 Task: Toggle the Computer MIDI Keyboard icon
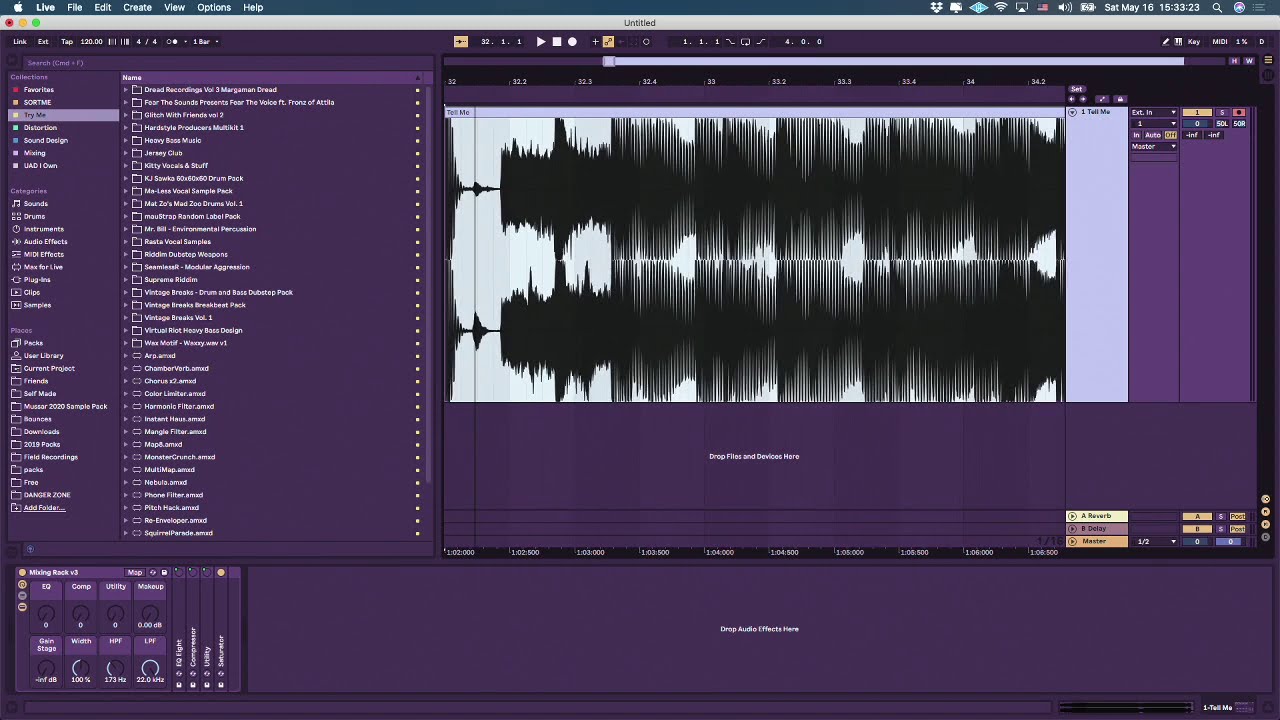coord(1179,42)
